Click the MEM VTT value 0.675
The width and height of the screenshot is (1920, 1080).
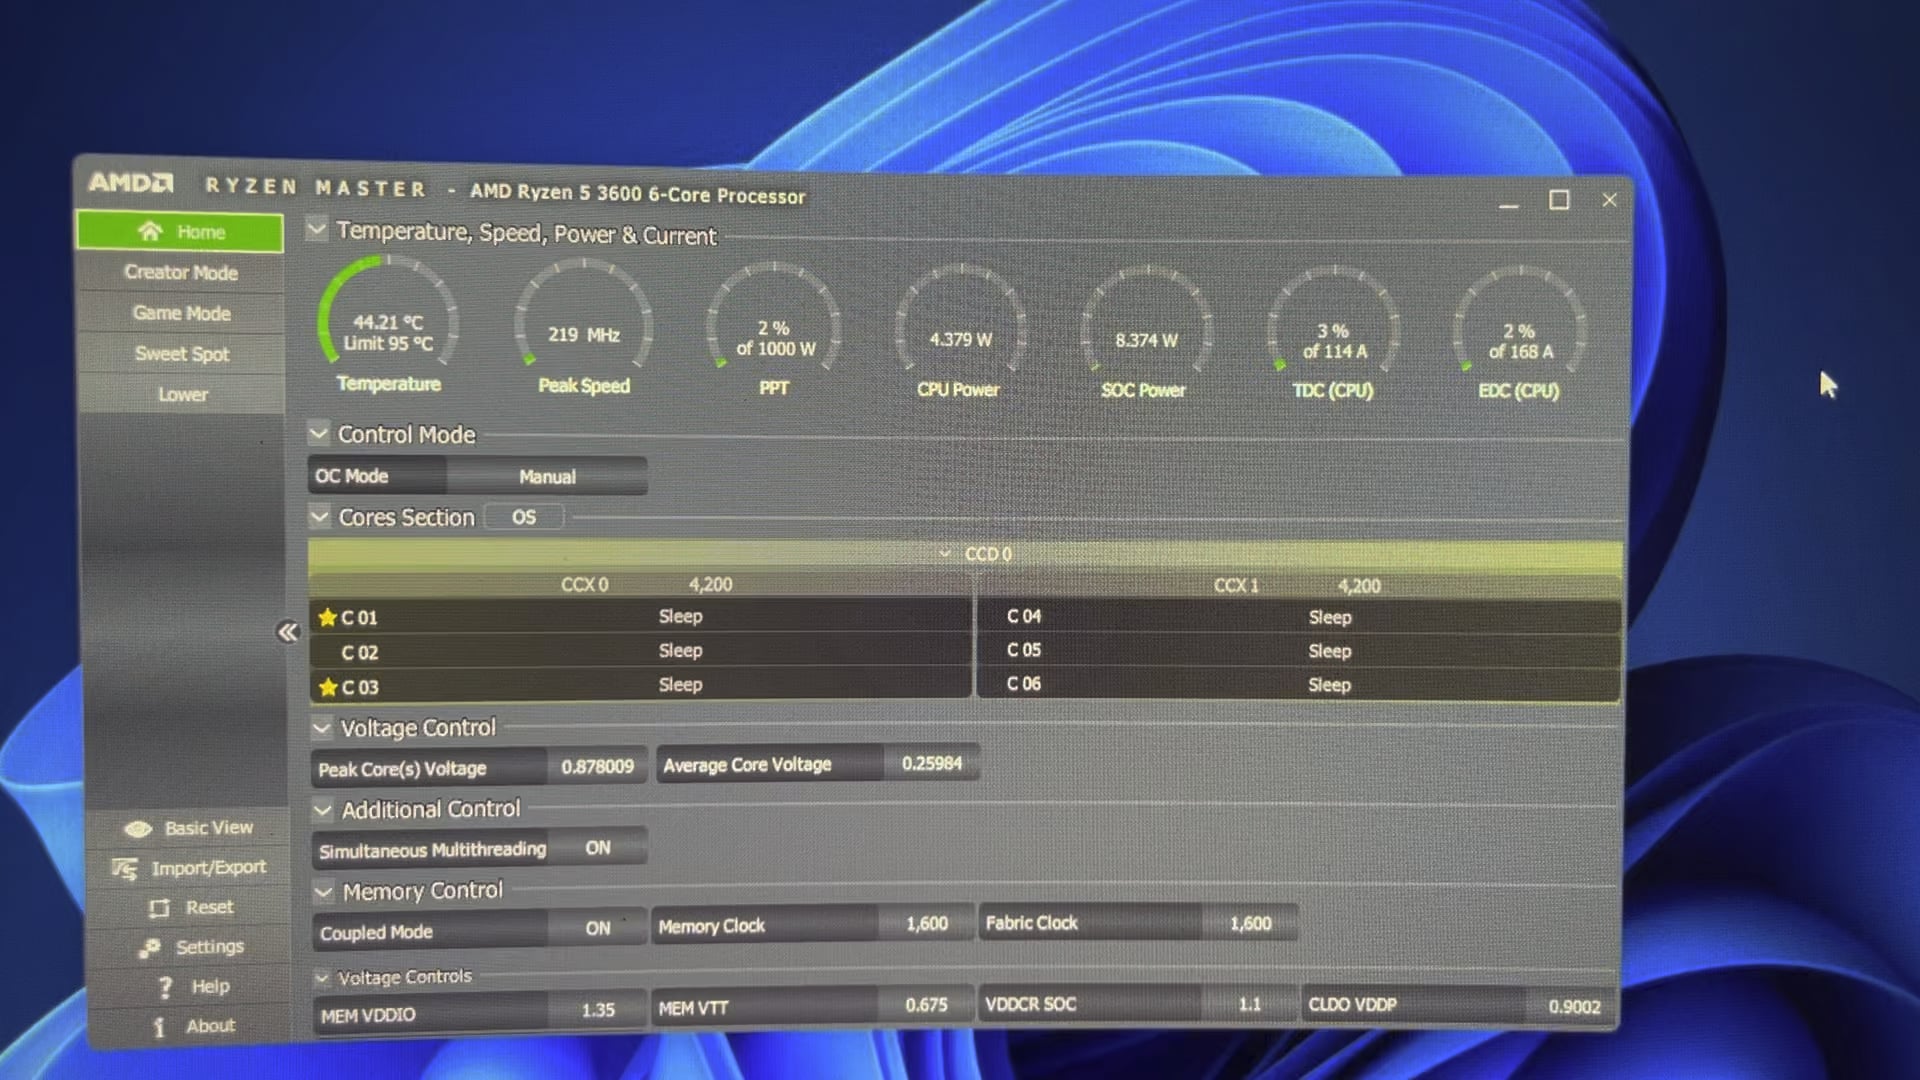click(x=926, y=1004)
